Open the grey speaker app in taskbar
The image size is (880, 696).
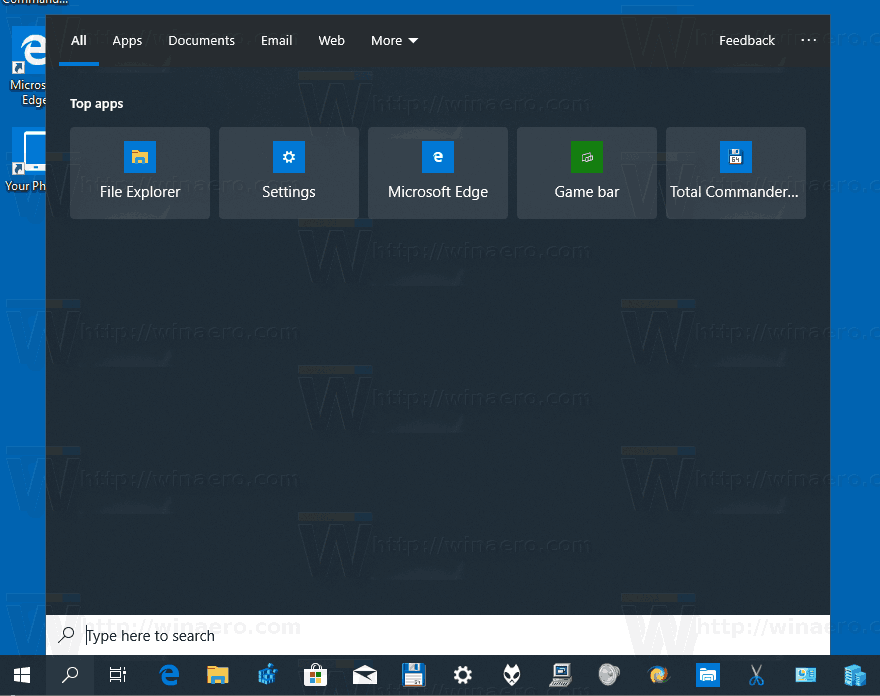[609, 675]
